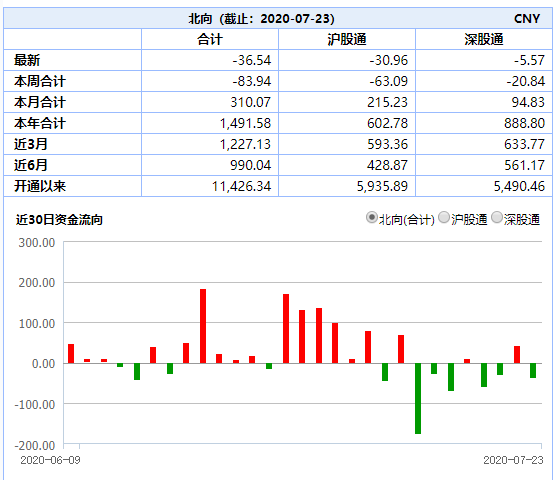
Task: Click the value -30.96
Action: 389,60
